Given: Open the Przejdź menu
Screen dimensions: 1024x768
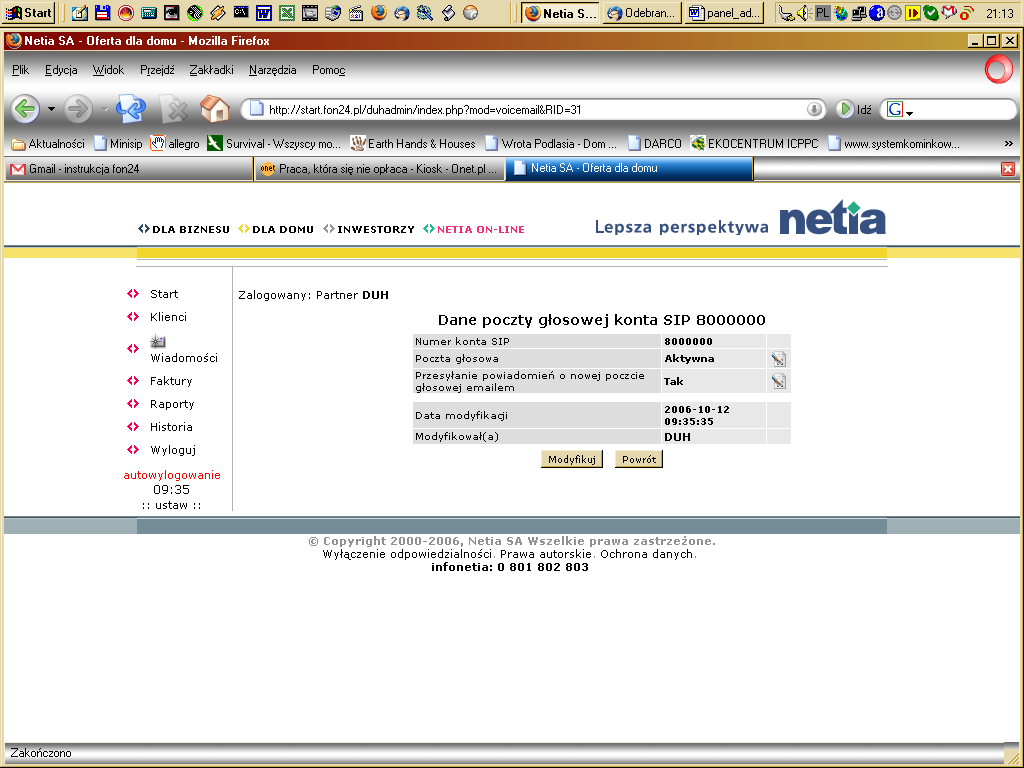Looking at the screenshot, I should (x=157, y=70).
